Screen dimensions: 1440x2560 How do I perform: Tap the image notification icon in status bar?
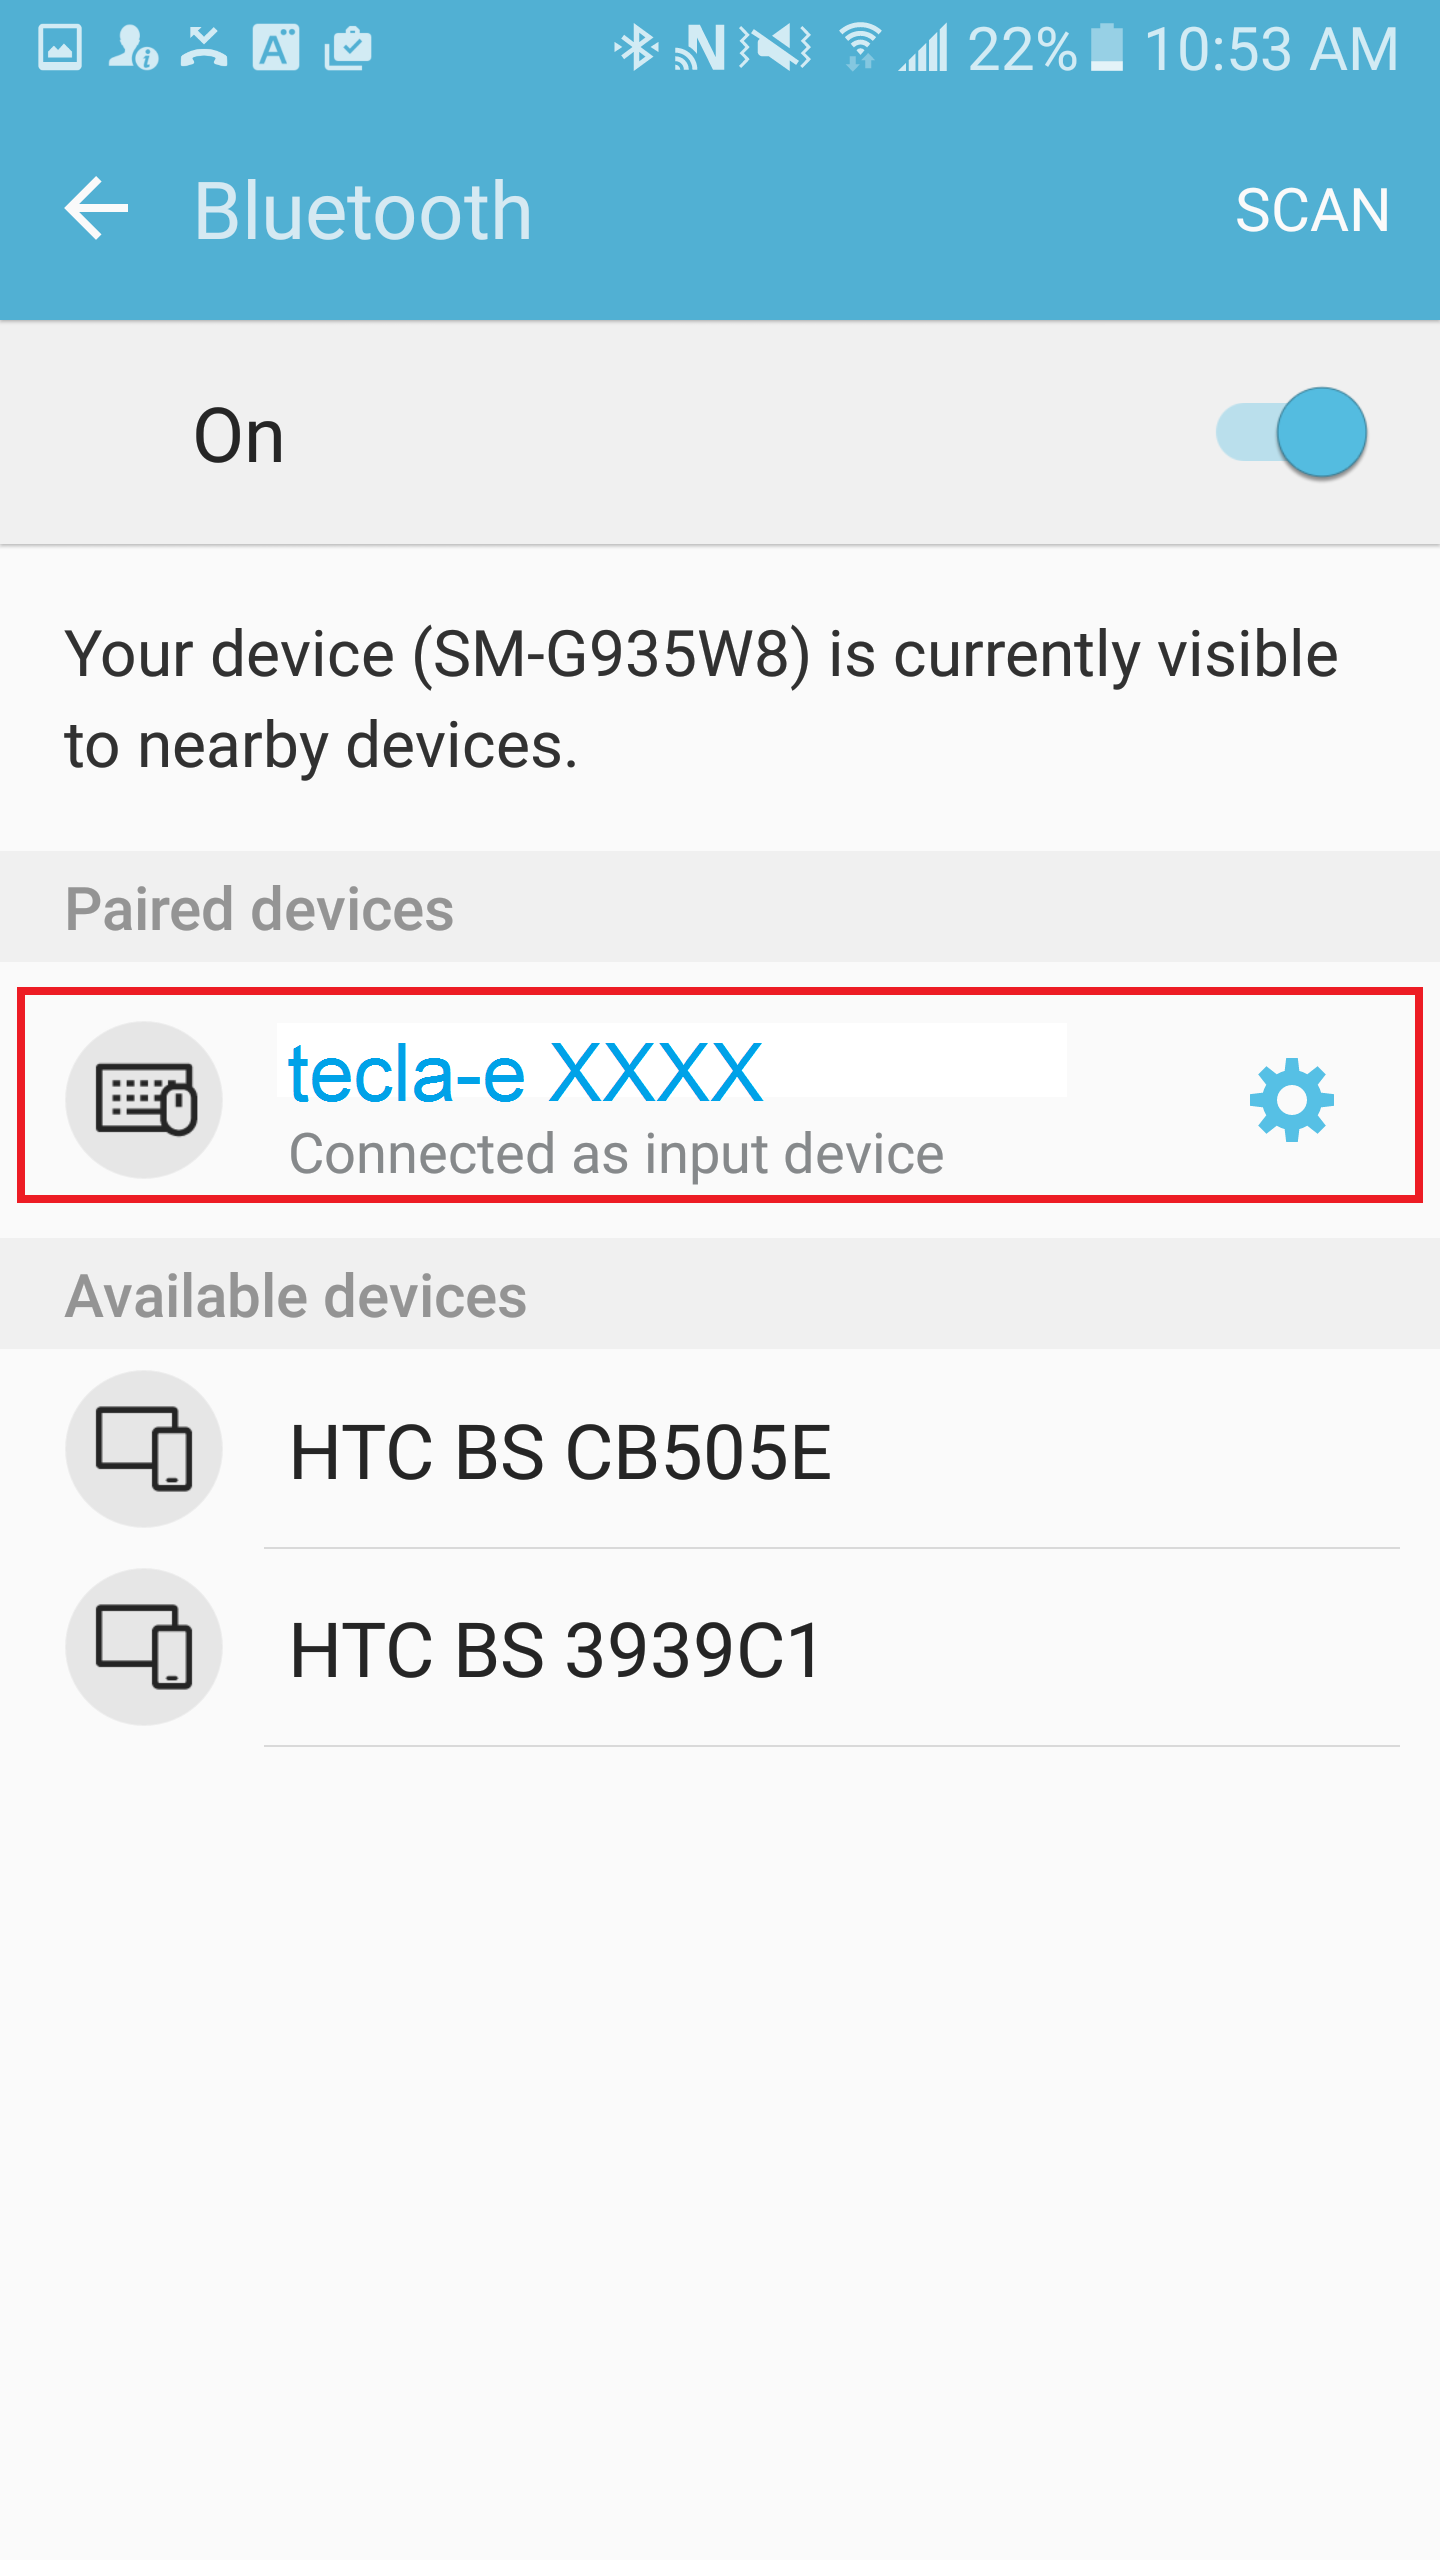[x=60, y=48]
